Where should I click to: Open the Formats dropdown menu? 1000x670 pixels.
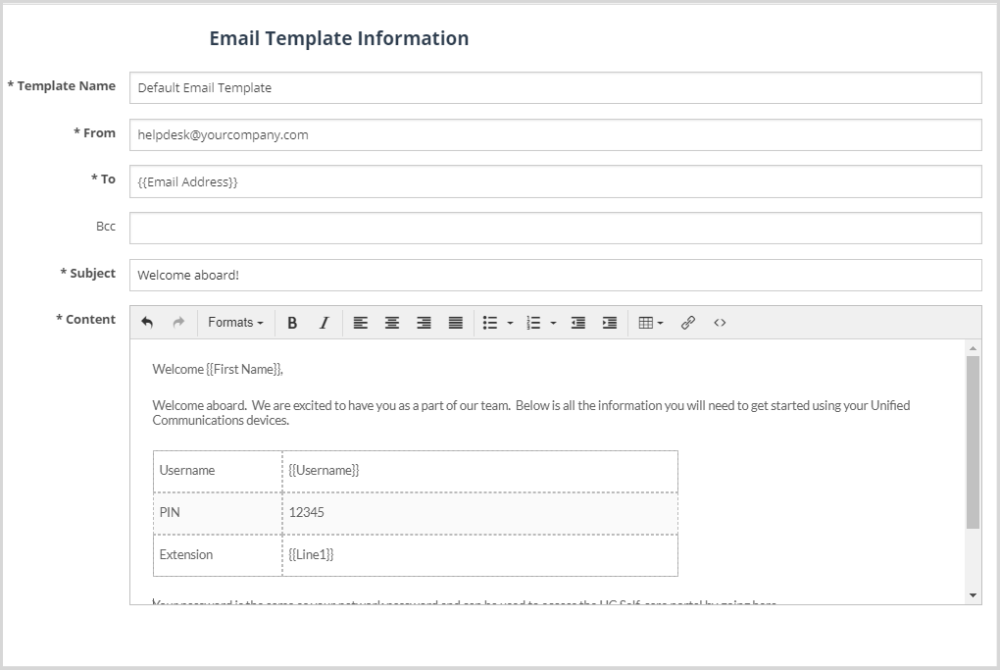pyautogui.click(x=235, y=322)
